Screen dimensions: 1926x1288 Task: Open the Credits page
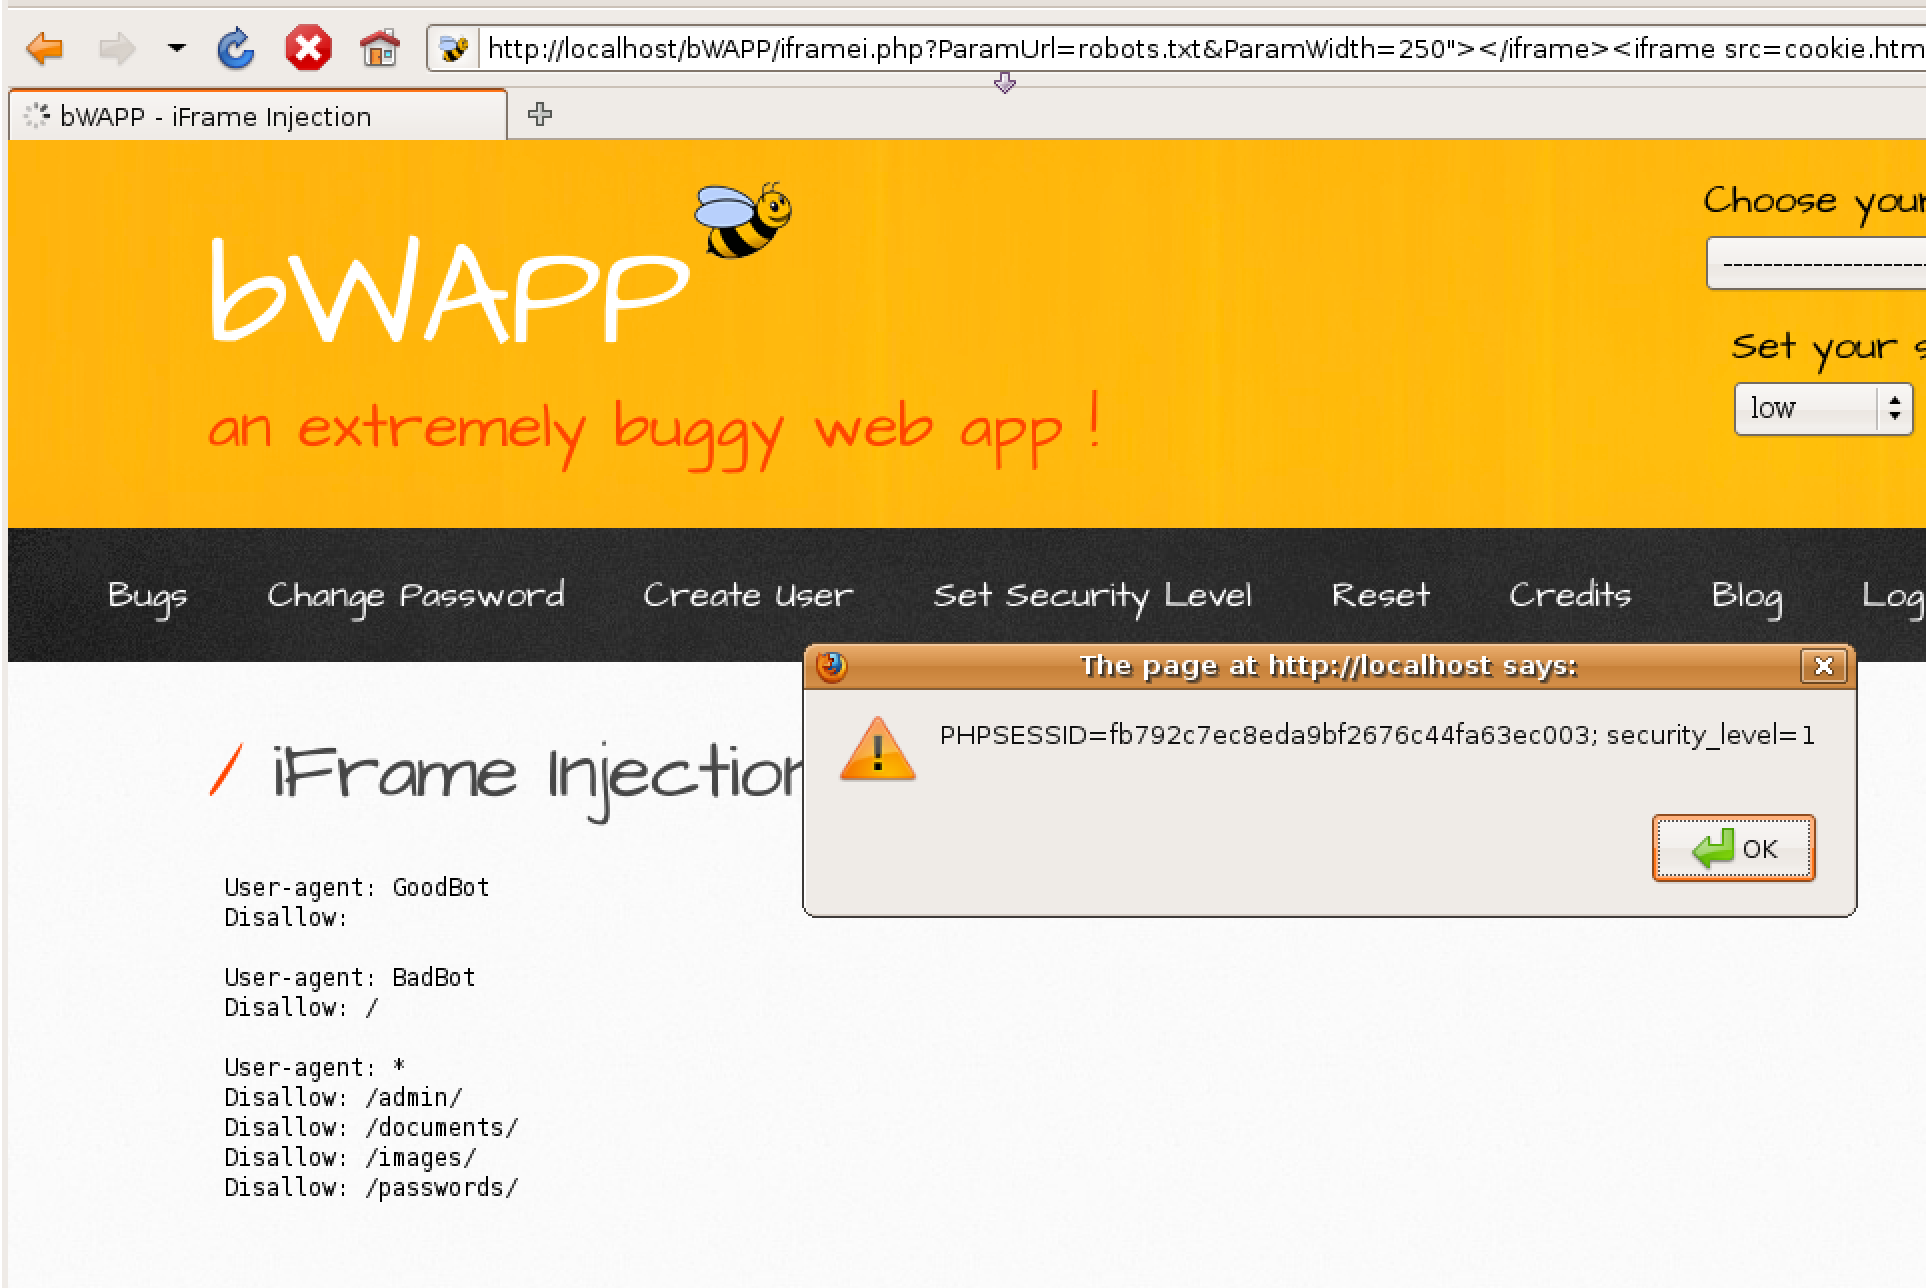tap(1569, 596)
